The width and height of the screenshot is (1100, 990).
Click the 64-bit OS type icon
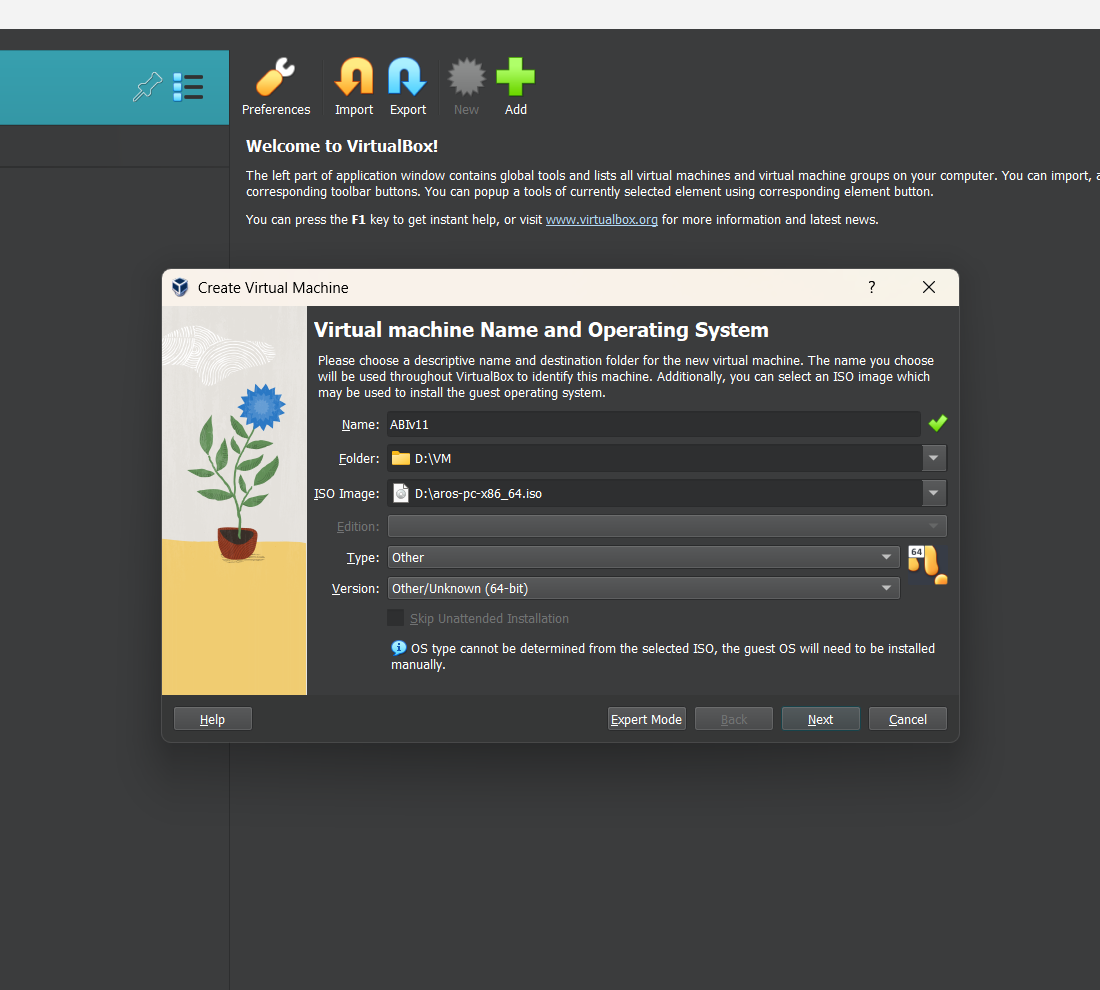pyautogui.click(x=927, y=565)
